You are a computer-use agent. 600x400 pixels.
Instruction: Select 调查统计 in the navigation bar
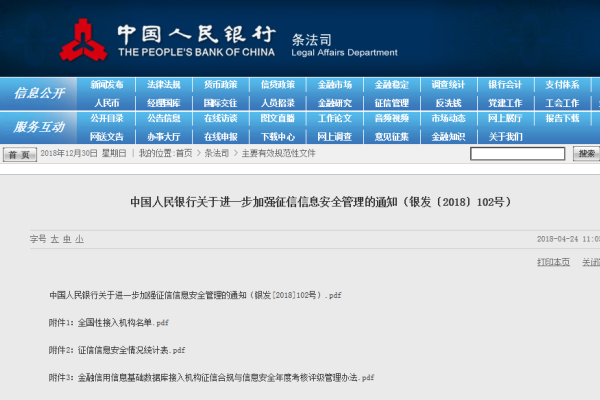coord(448,85)
